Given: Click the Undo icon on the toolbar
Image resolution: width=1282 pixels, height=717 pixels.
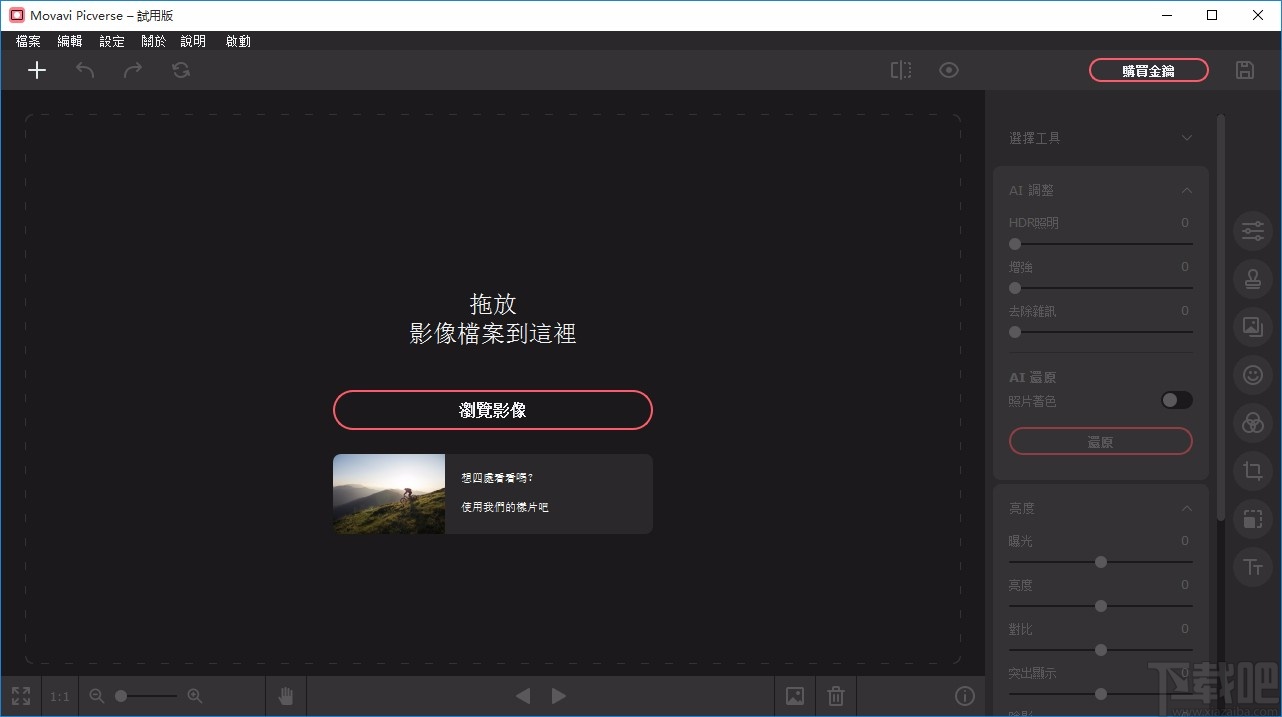Looking at the screenshot, I should pos(85,70).
